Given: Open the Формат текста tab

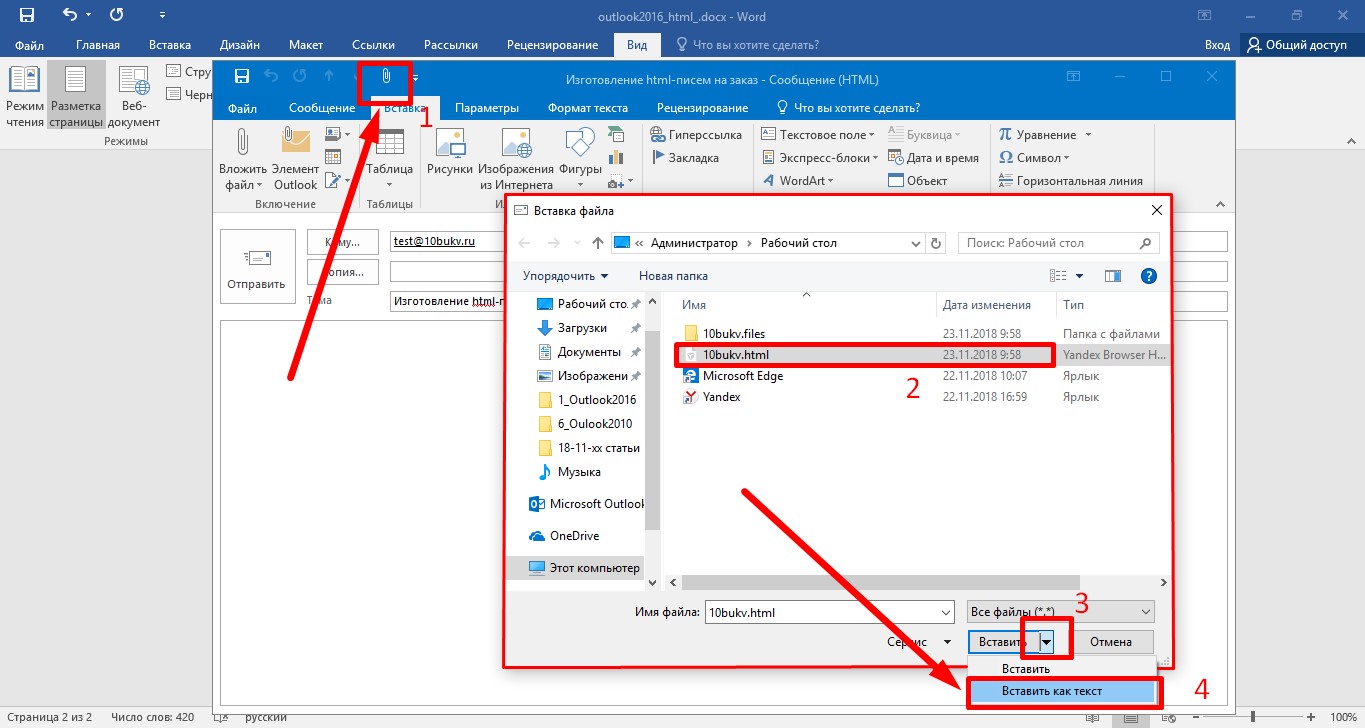Looking at the screenshot, I should click(x=588, y=108).
